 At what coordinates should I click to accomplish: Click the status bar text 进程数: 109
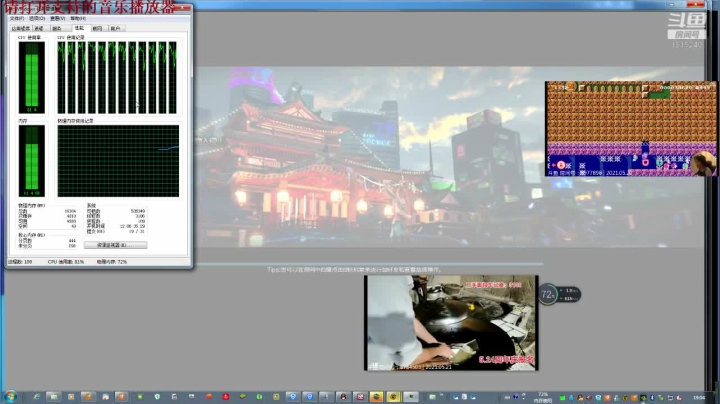pos(20,262)
